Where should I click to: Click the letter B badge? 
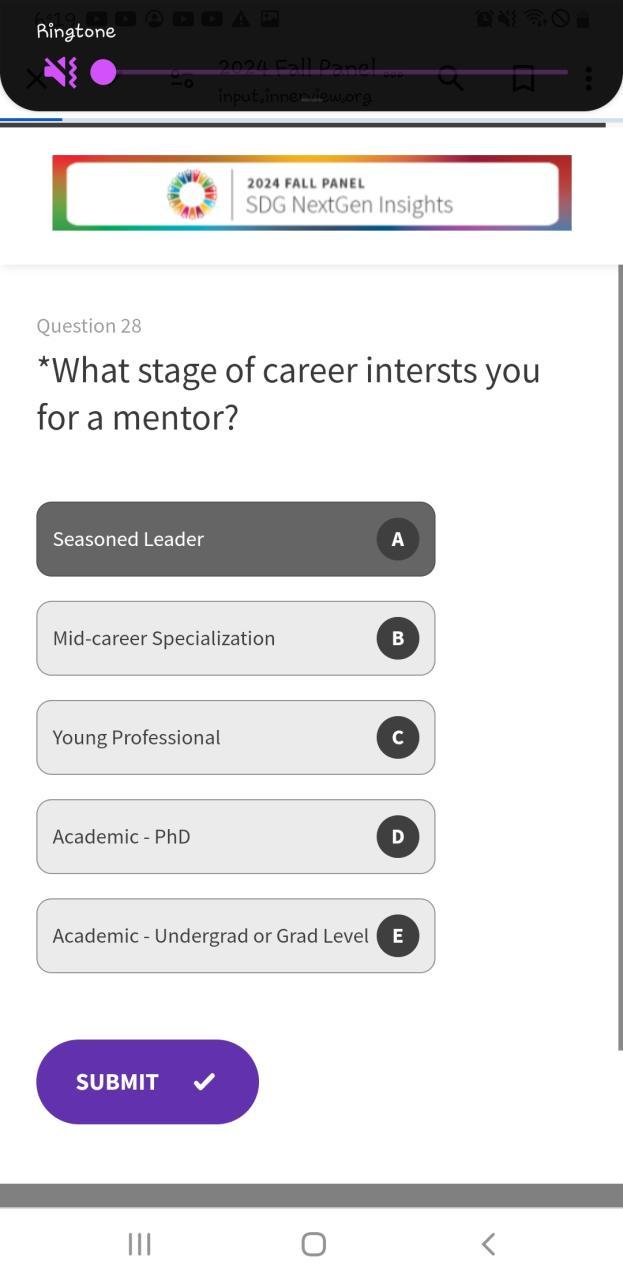click(x=397, y=638)
